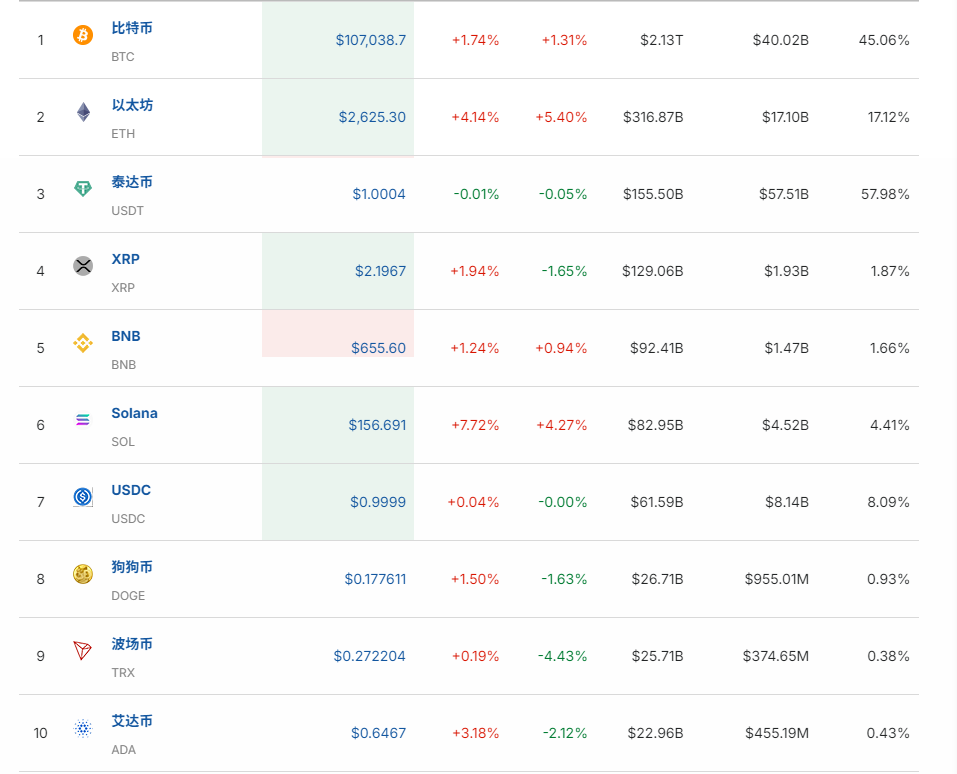Select the SOL ticker symbol text
The image size is (957, 774).
[123, 441]
